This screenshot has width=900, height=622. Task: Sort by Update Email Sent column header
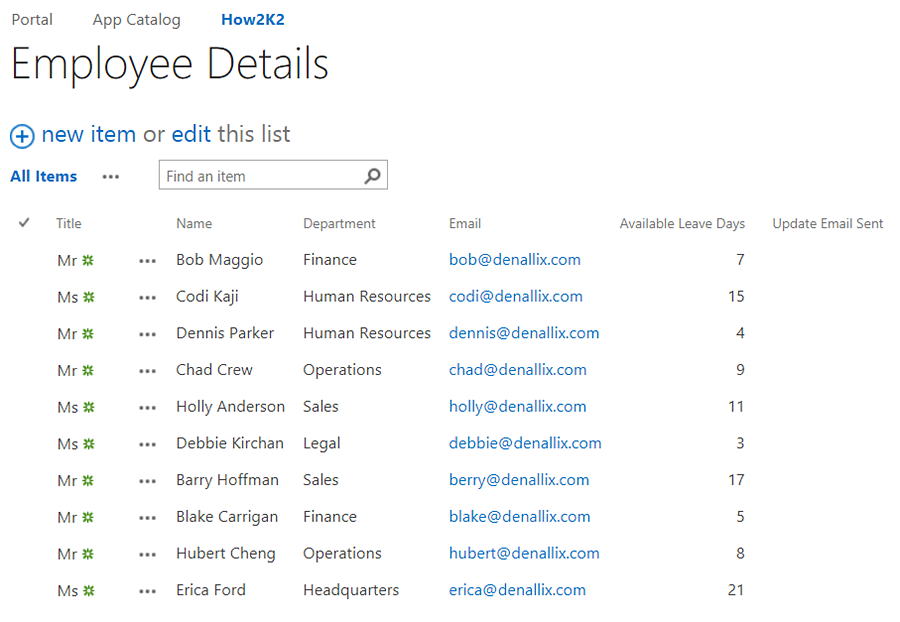click(828, 224)
